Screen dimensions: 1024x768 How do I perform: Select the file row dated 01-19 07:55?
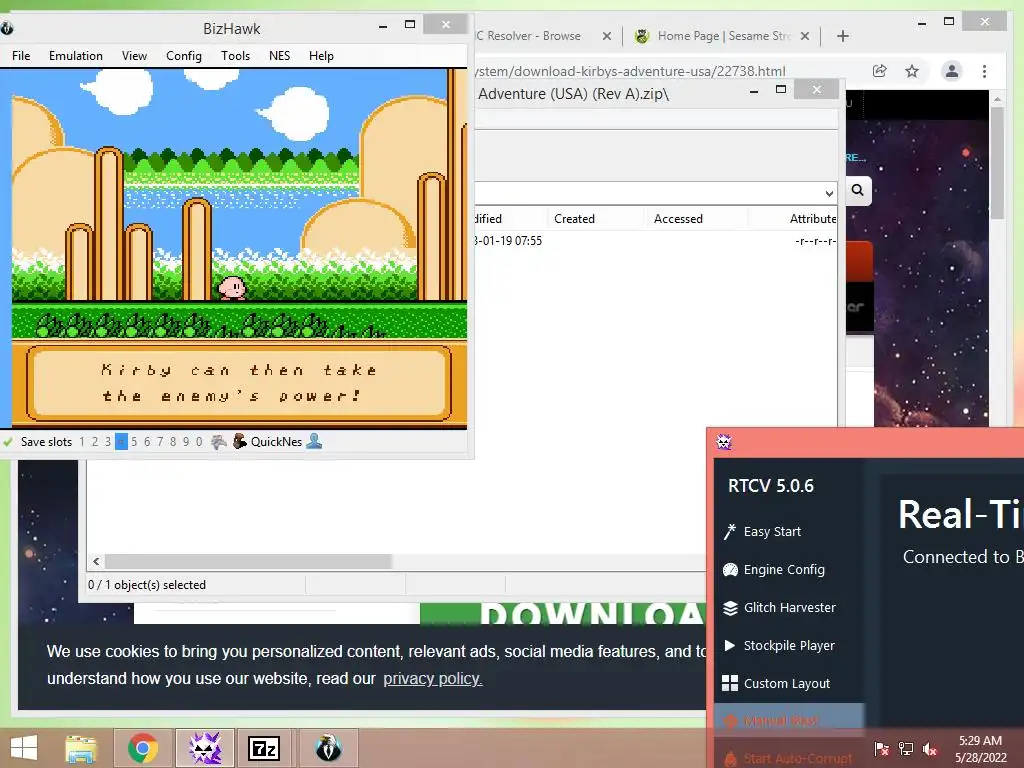tap(656, 241)
